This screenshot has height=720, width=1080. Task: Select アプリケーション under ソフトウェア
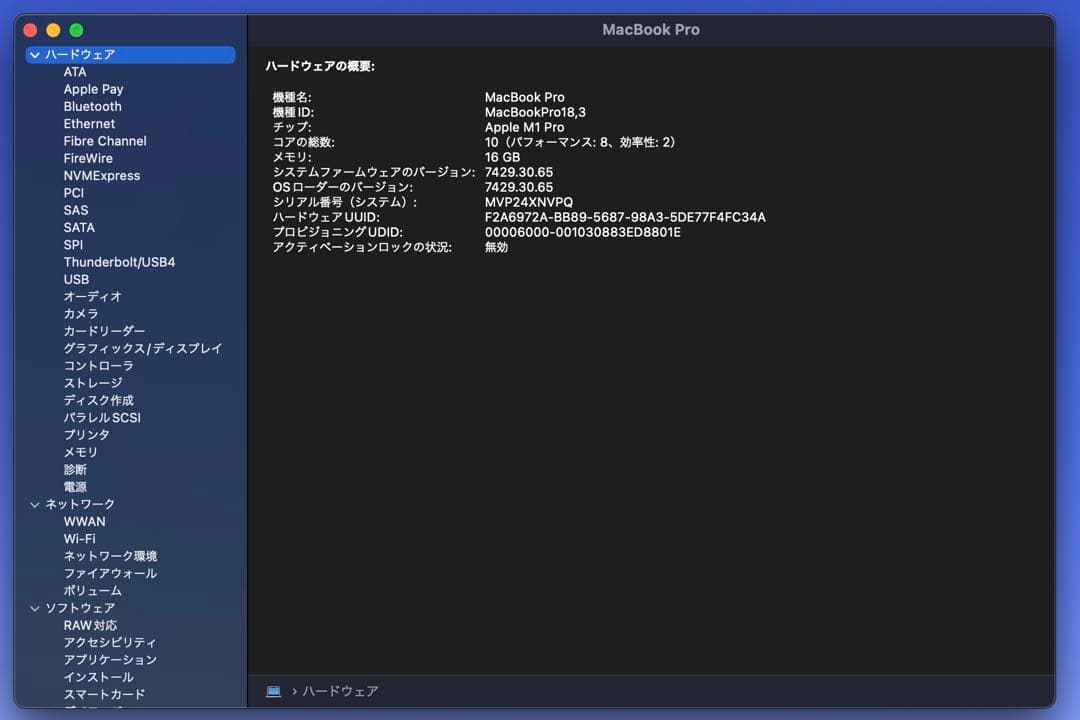[110, 660]
